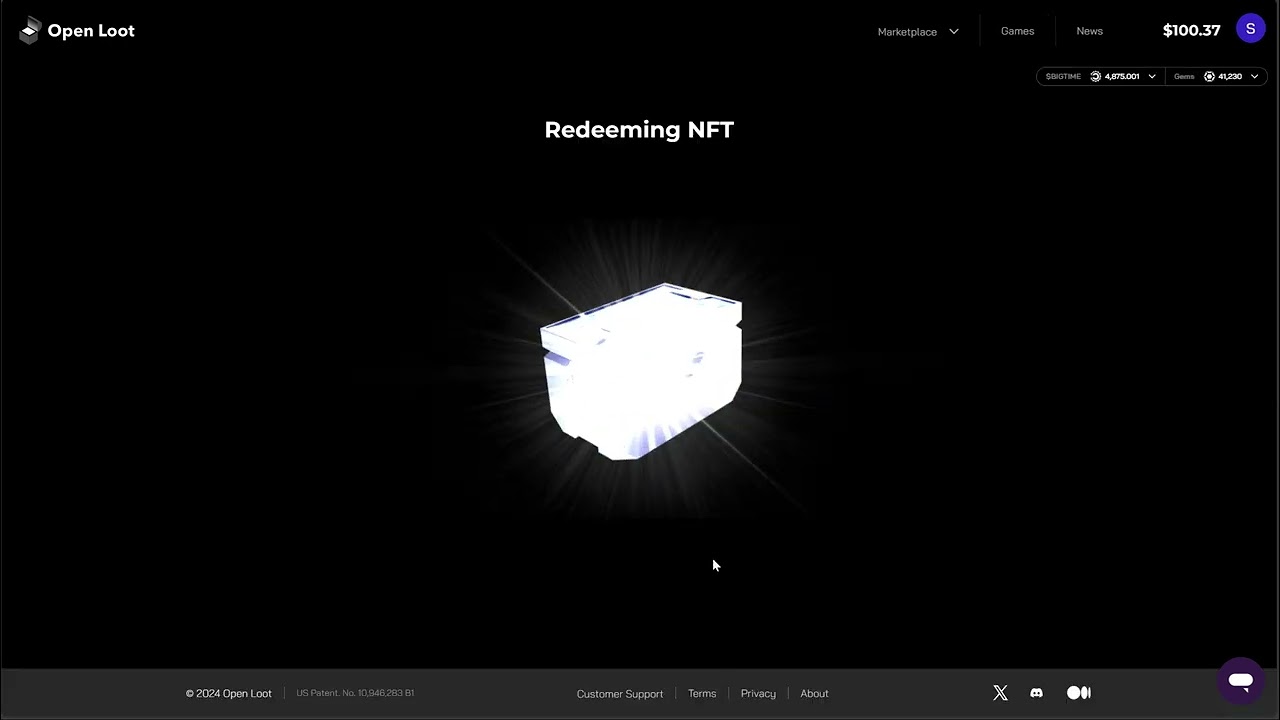Expand the Marketplace dropdown

point(918,31)
